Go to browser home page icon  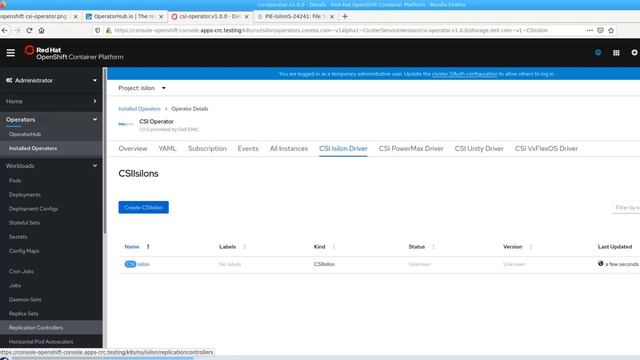[42, 30]
